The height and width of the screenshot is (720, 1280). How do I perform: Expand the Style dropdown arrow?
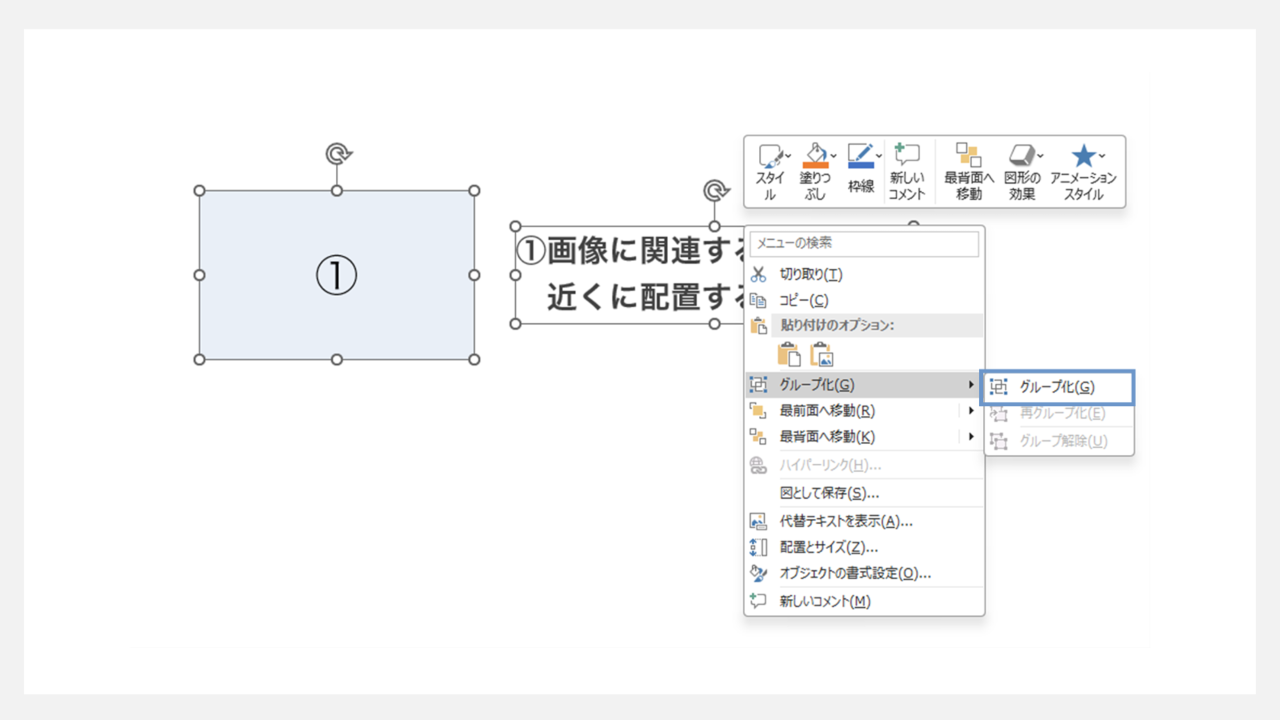pyautogui.click(x=788, y=156)
